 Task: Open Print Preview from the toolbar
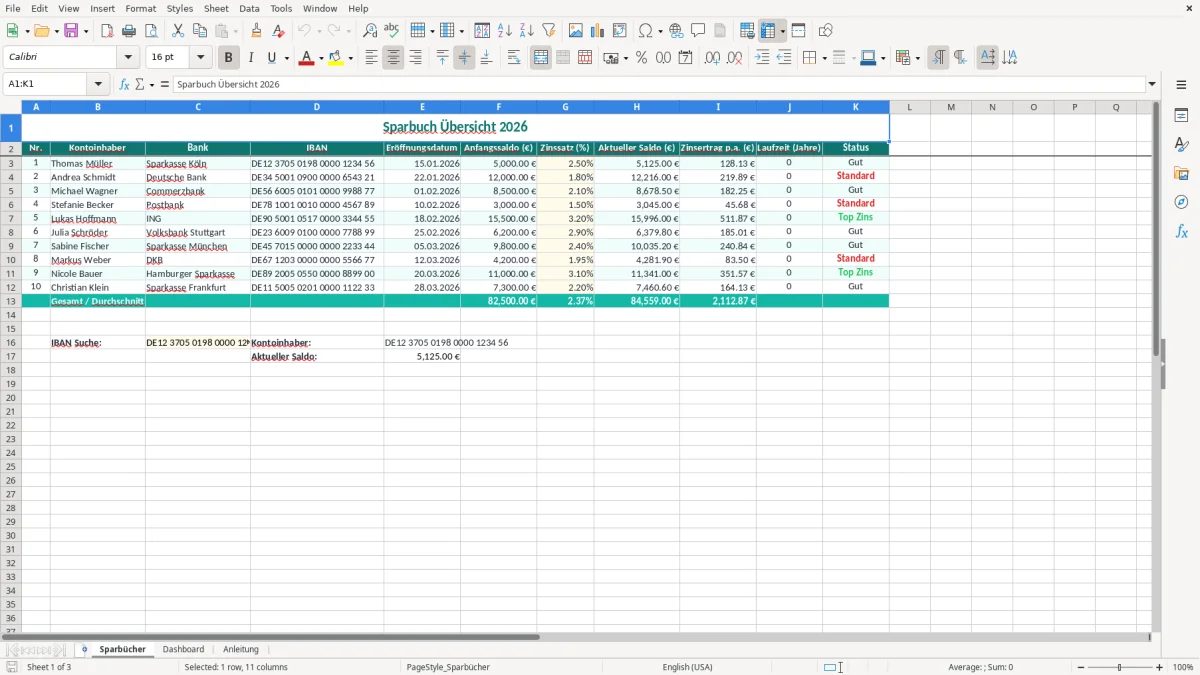tap(151, 31)
